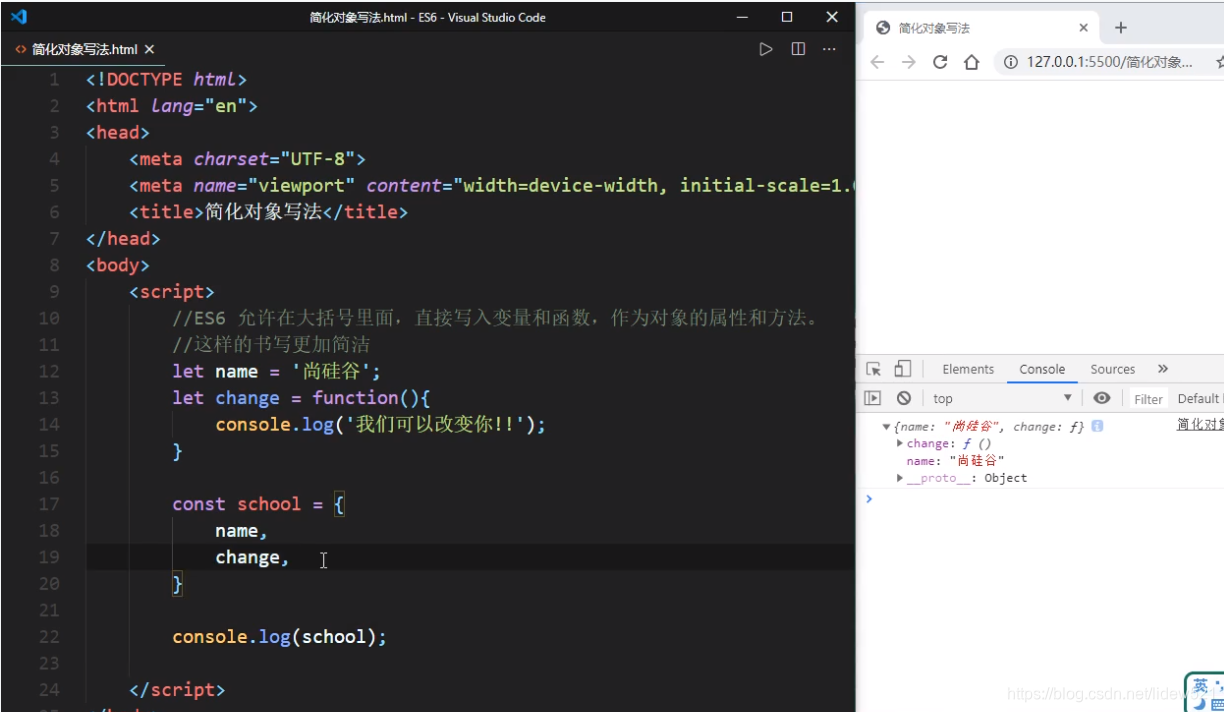
Task: Click the <!DOCTYPE html> code line
Action: pos(166,79)
